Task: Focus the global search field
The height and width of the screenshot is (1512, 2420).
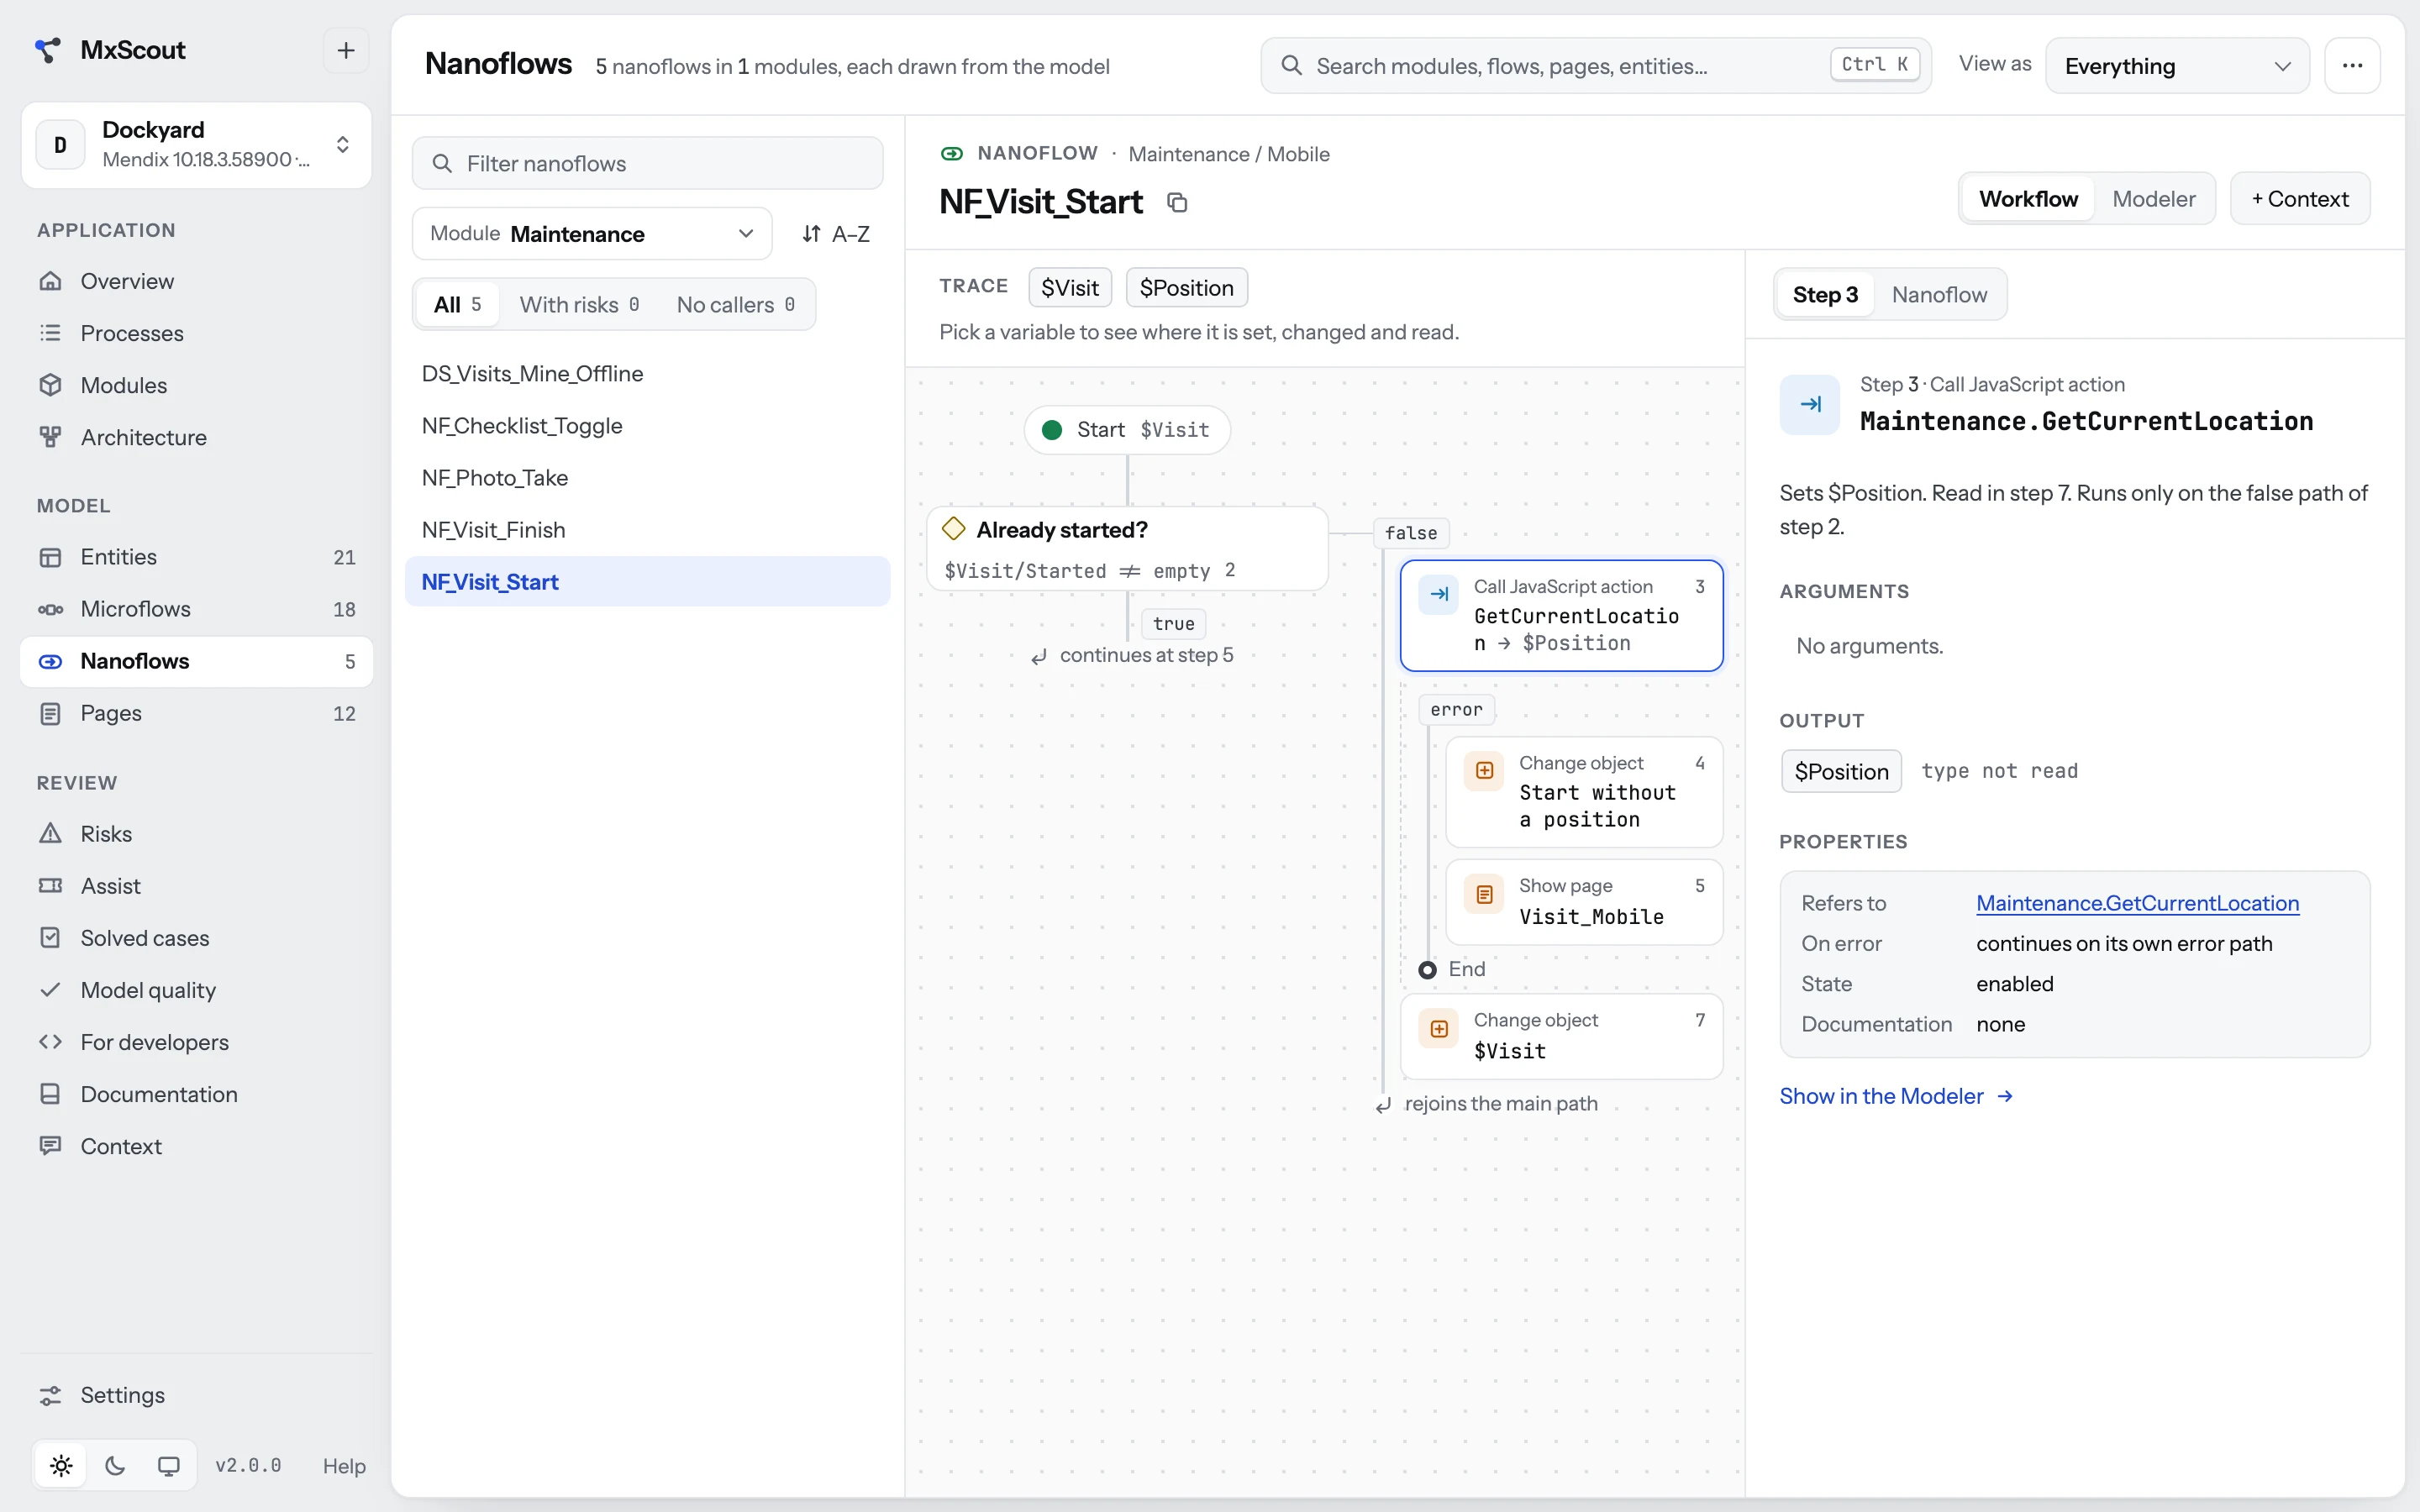Action: click(1596, 66)
